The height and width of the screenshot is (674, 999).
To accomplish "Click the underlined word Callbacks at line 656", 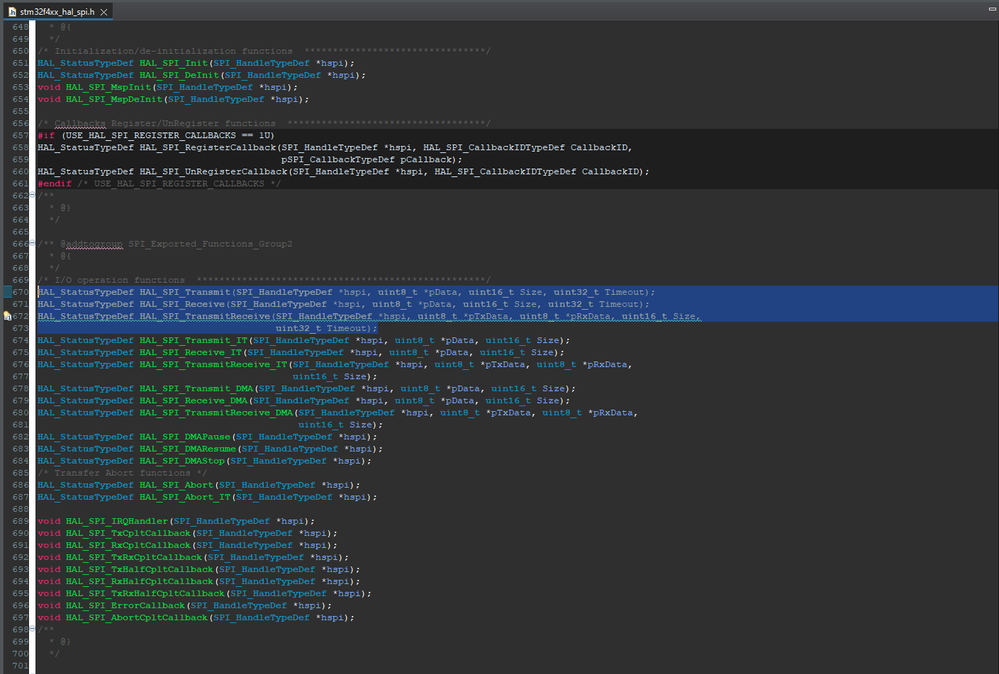I will tap(82, 123).
